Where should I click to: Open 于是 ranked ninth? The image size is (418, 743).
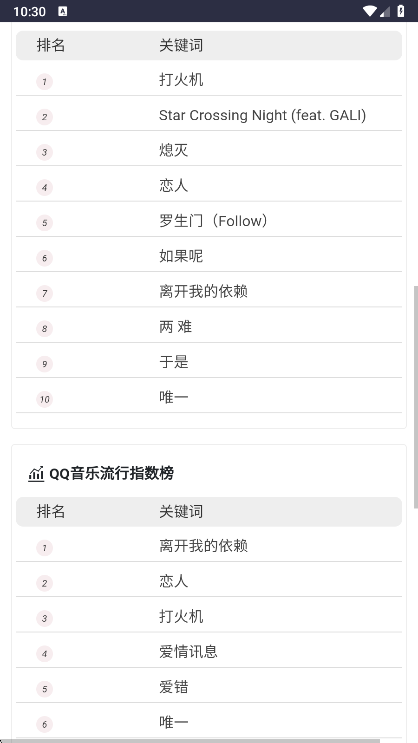tap(173, 362)
